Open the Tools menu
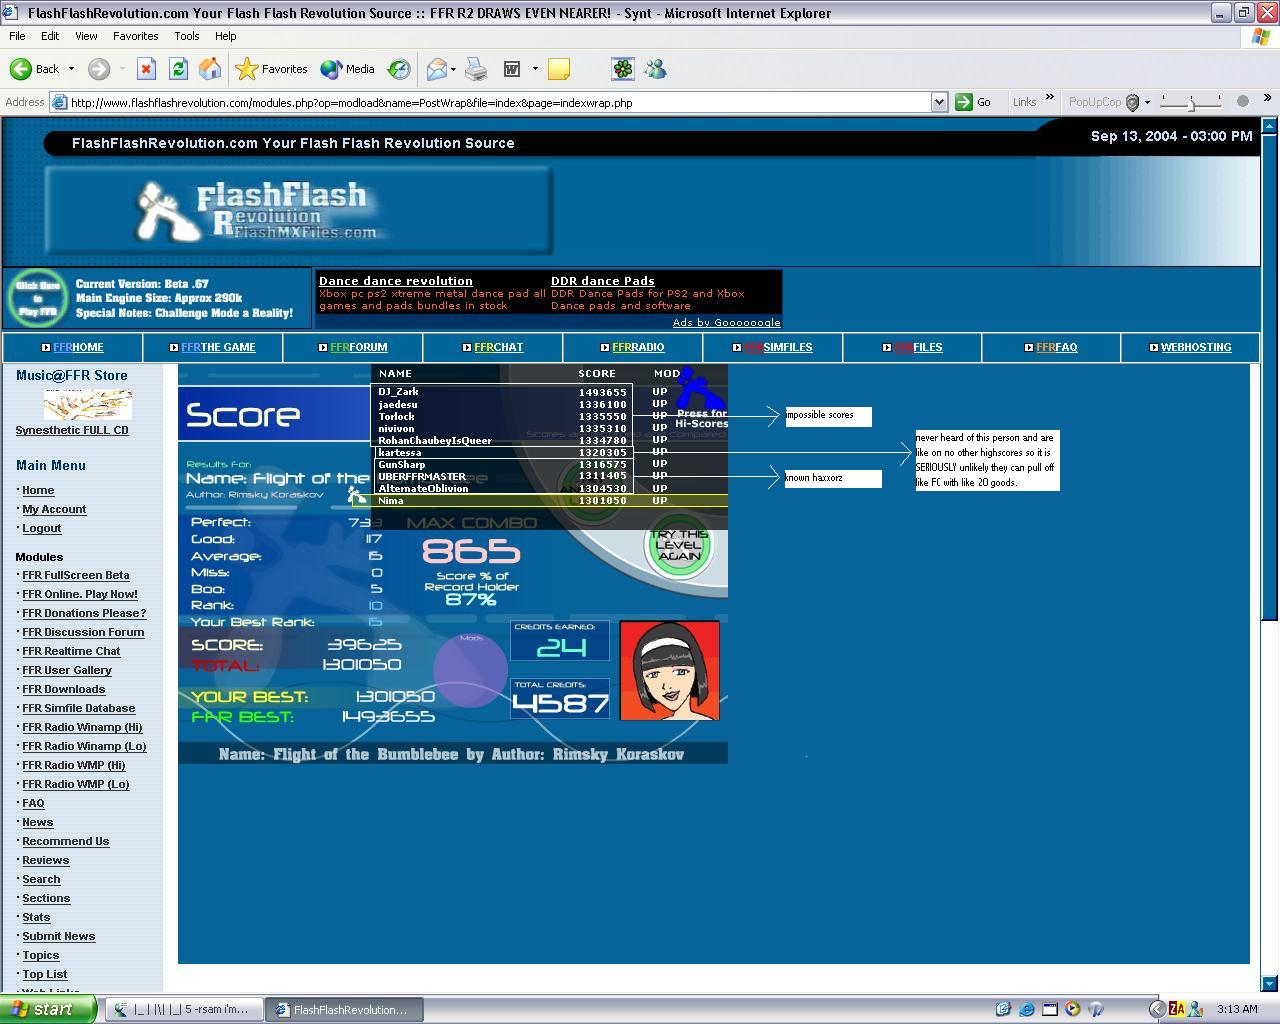This screenshot has width=1280, height=1024. (x=187, y=36)
